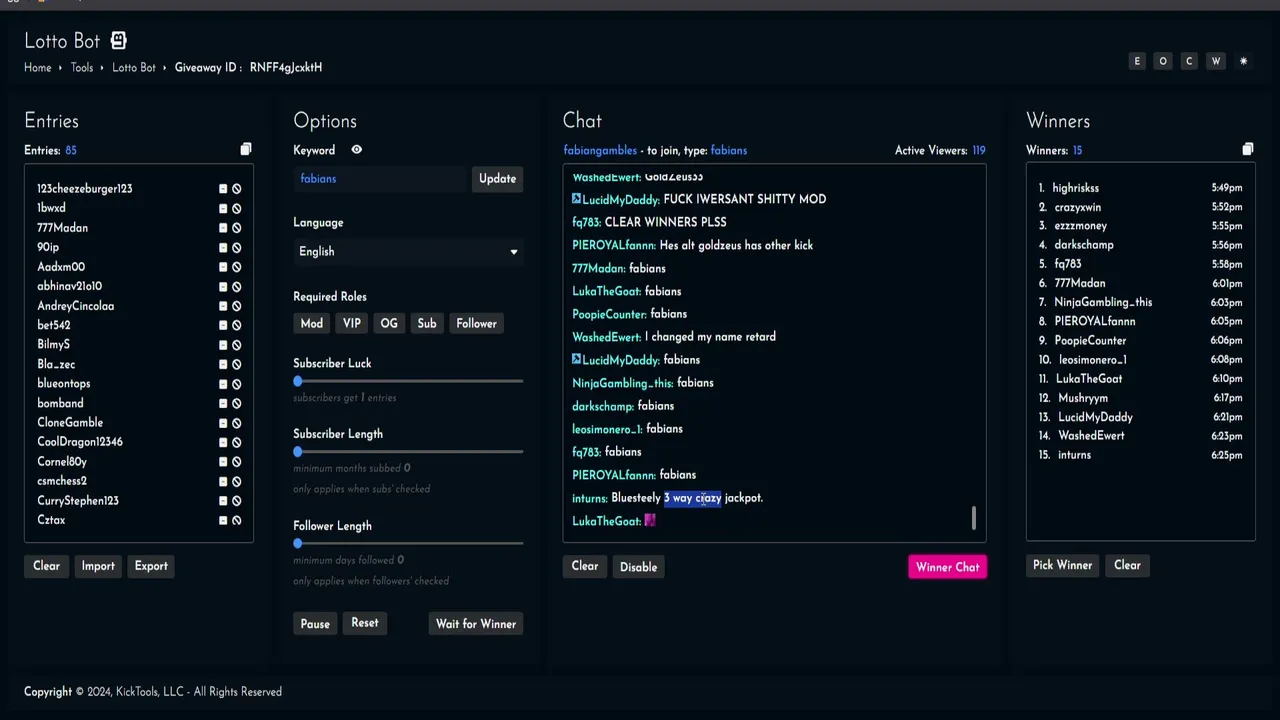Toggle the O panel shortcut button
This screenshot has height=720, width=1280.
[1163, 61]
